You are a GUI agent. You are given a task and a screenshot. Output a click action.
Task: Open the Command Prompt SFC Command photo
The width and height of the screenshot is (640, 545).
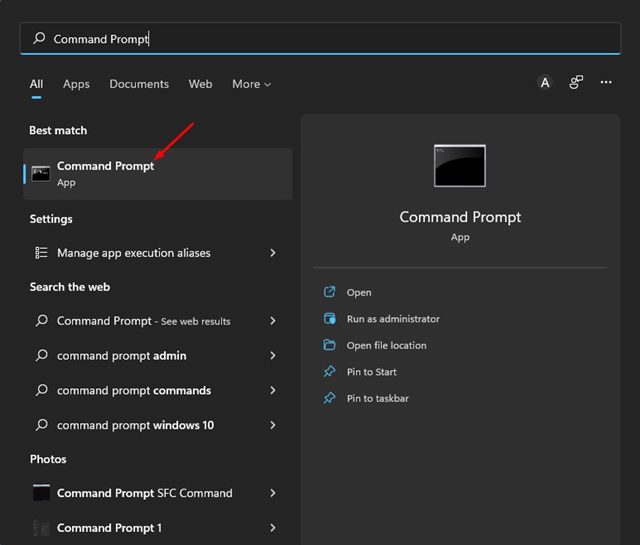pos(155,493)
